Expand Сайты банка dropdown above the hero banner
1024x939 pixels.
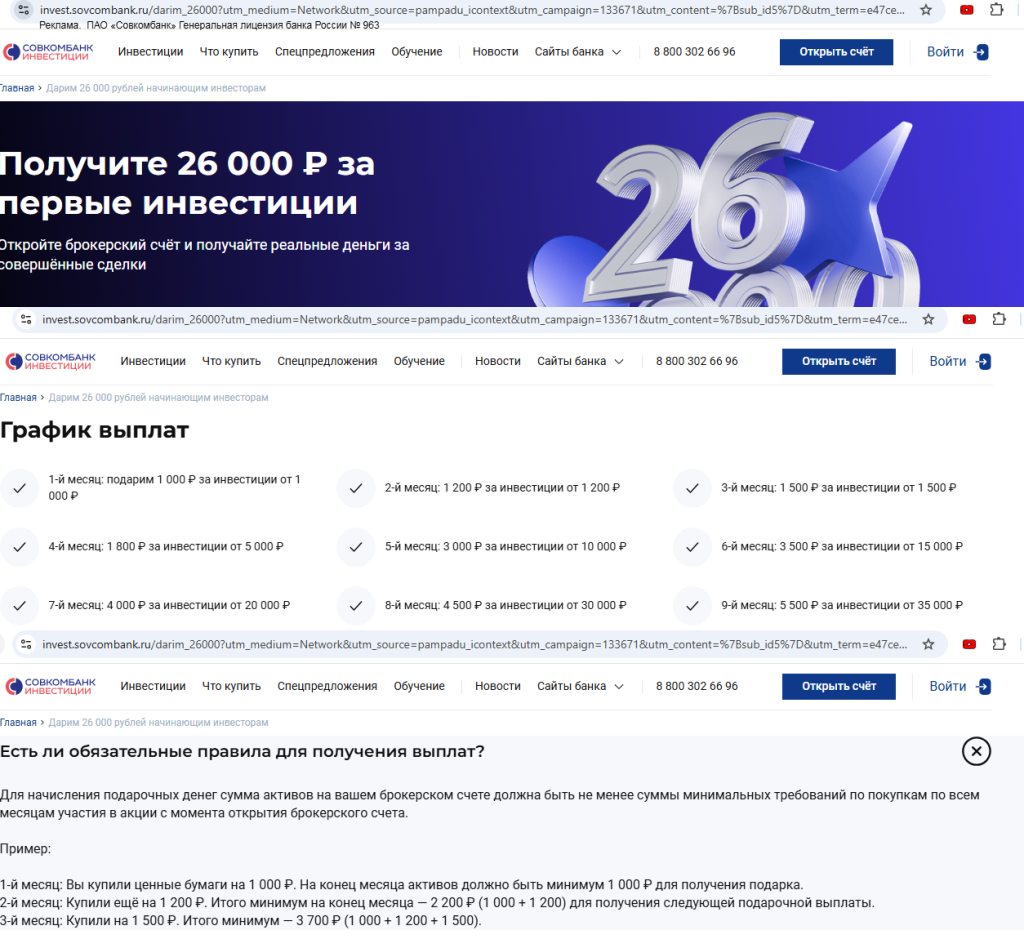[x=577, y=52]
